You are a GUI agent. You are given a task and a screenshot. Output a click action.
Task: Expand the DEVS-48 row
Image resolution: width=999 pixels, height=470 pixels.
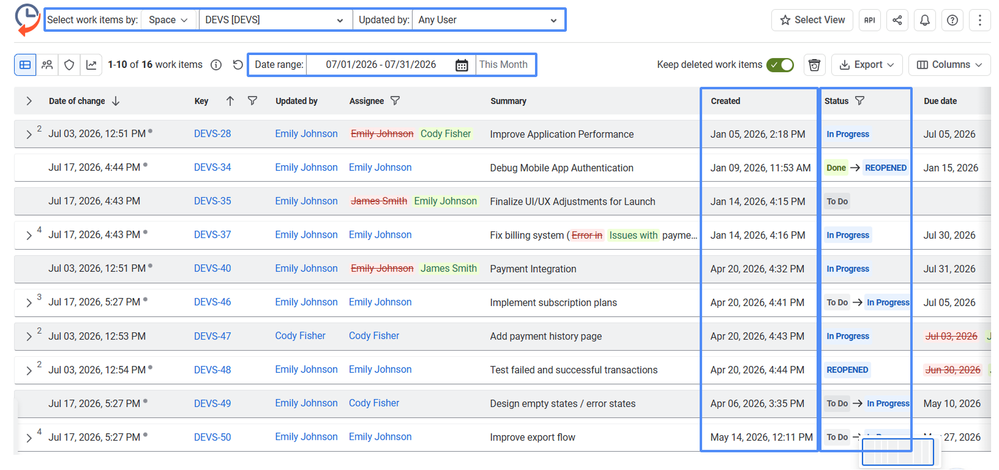pyautogui.click(x=29, y=370)
